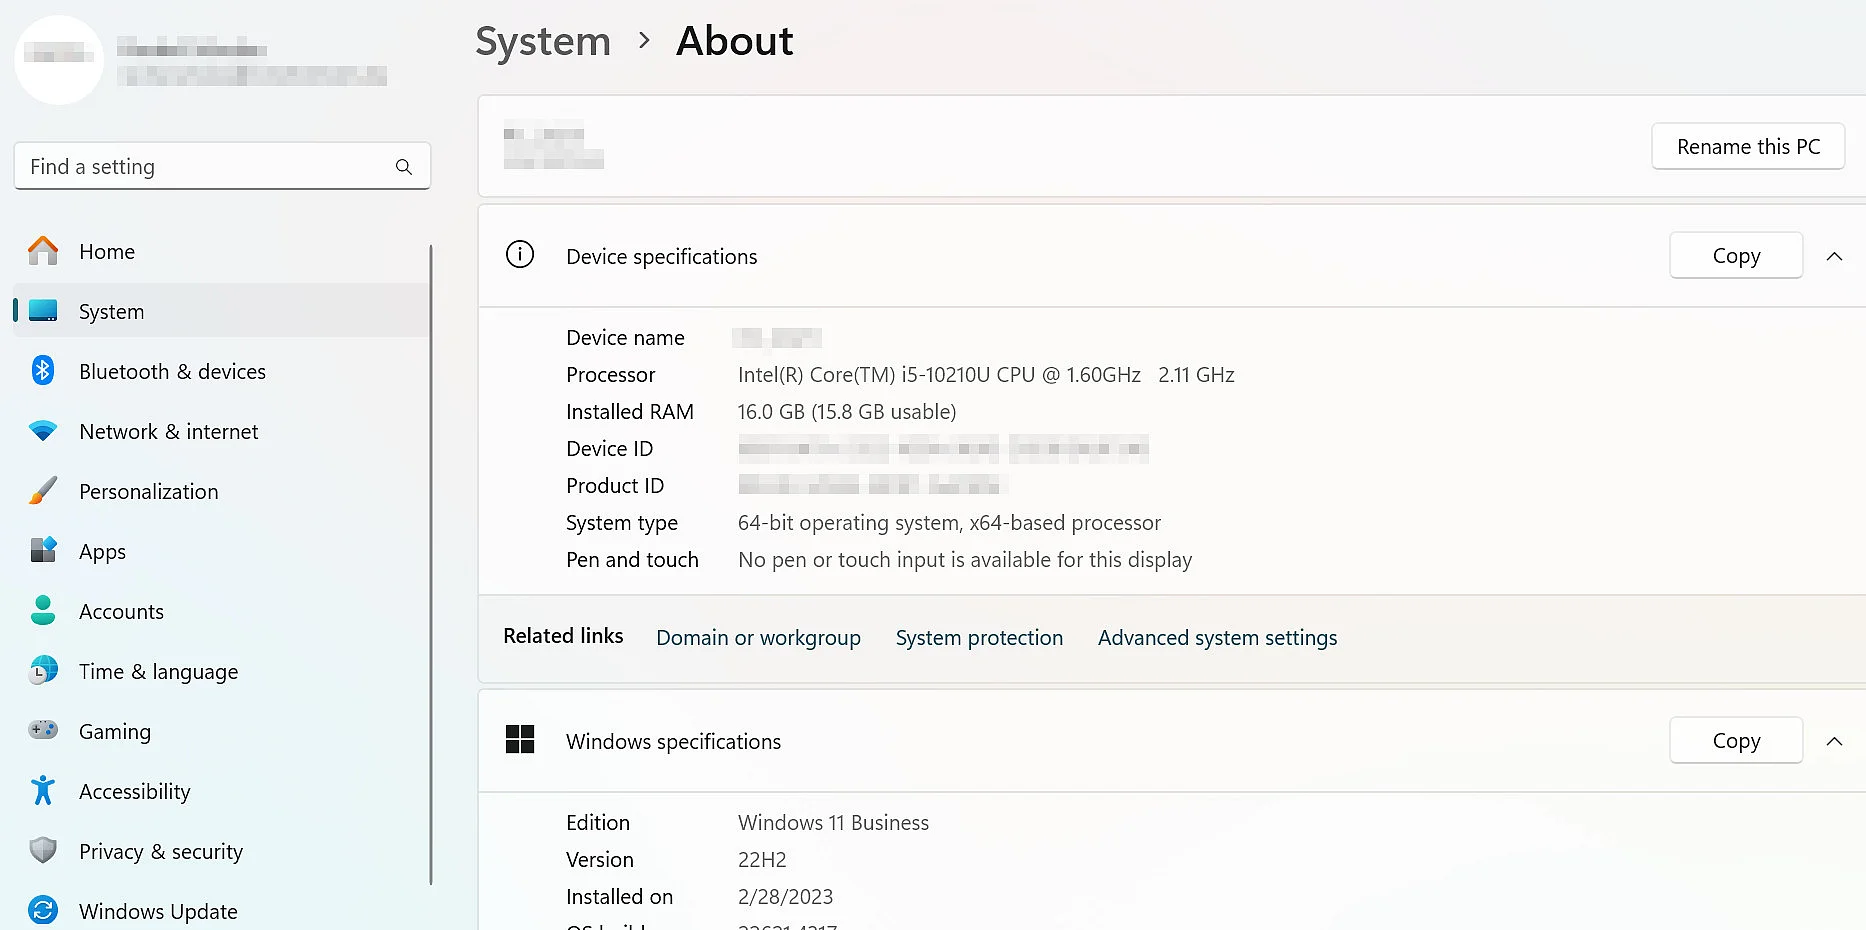Viewport: 1866px width, 930px height.
Task: Copy the Windows specifications
Action: 1736,741
